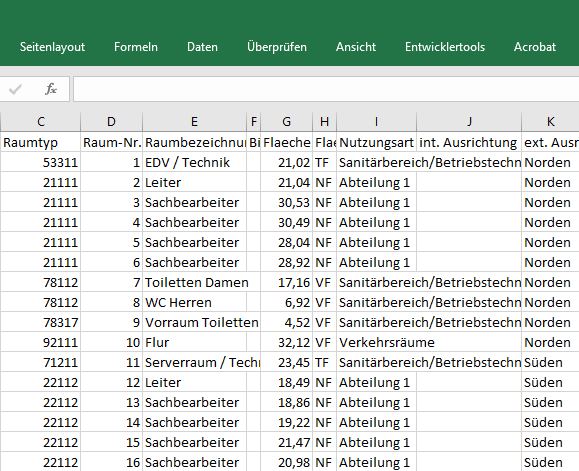
Task: Select the area cell 17,16
Action: click(x=287, y=282)
